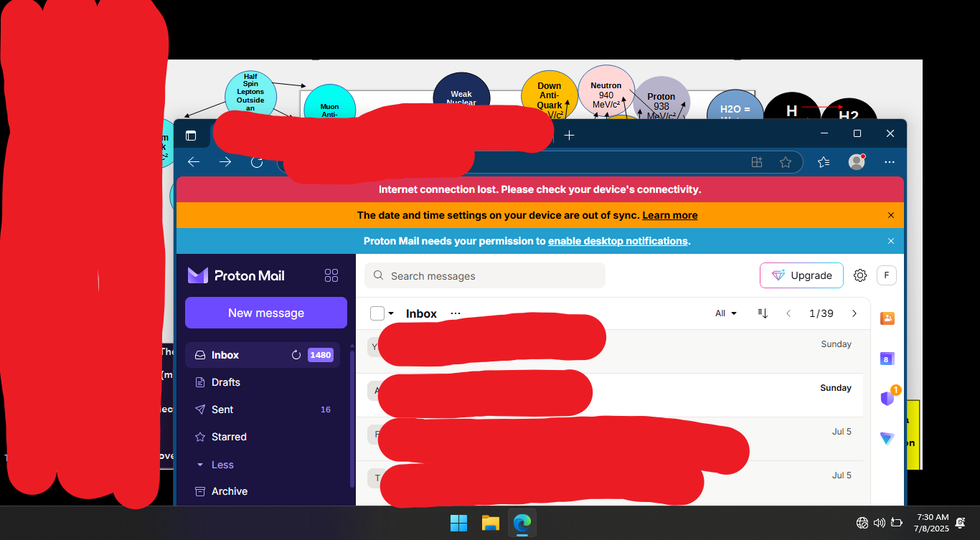Click enable desktop notifications link

point(618,241)
